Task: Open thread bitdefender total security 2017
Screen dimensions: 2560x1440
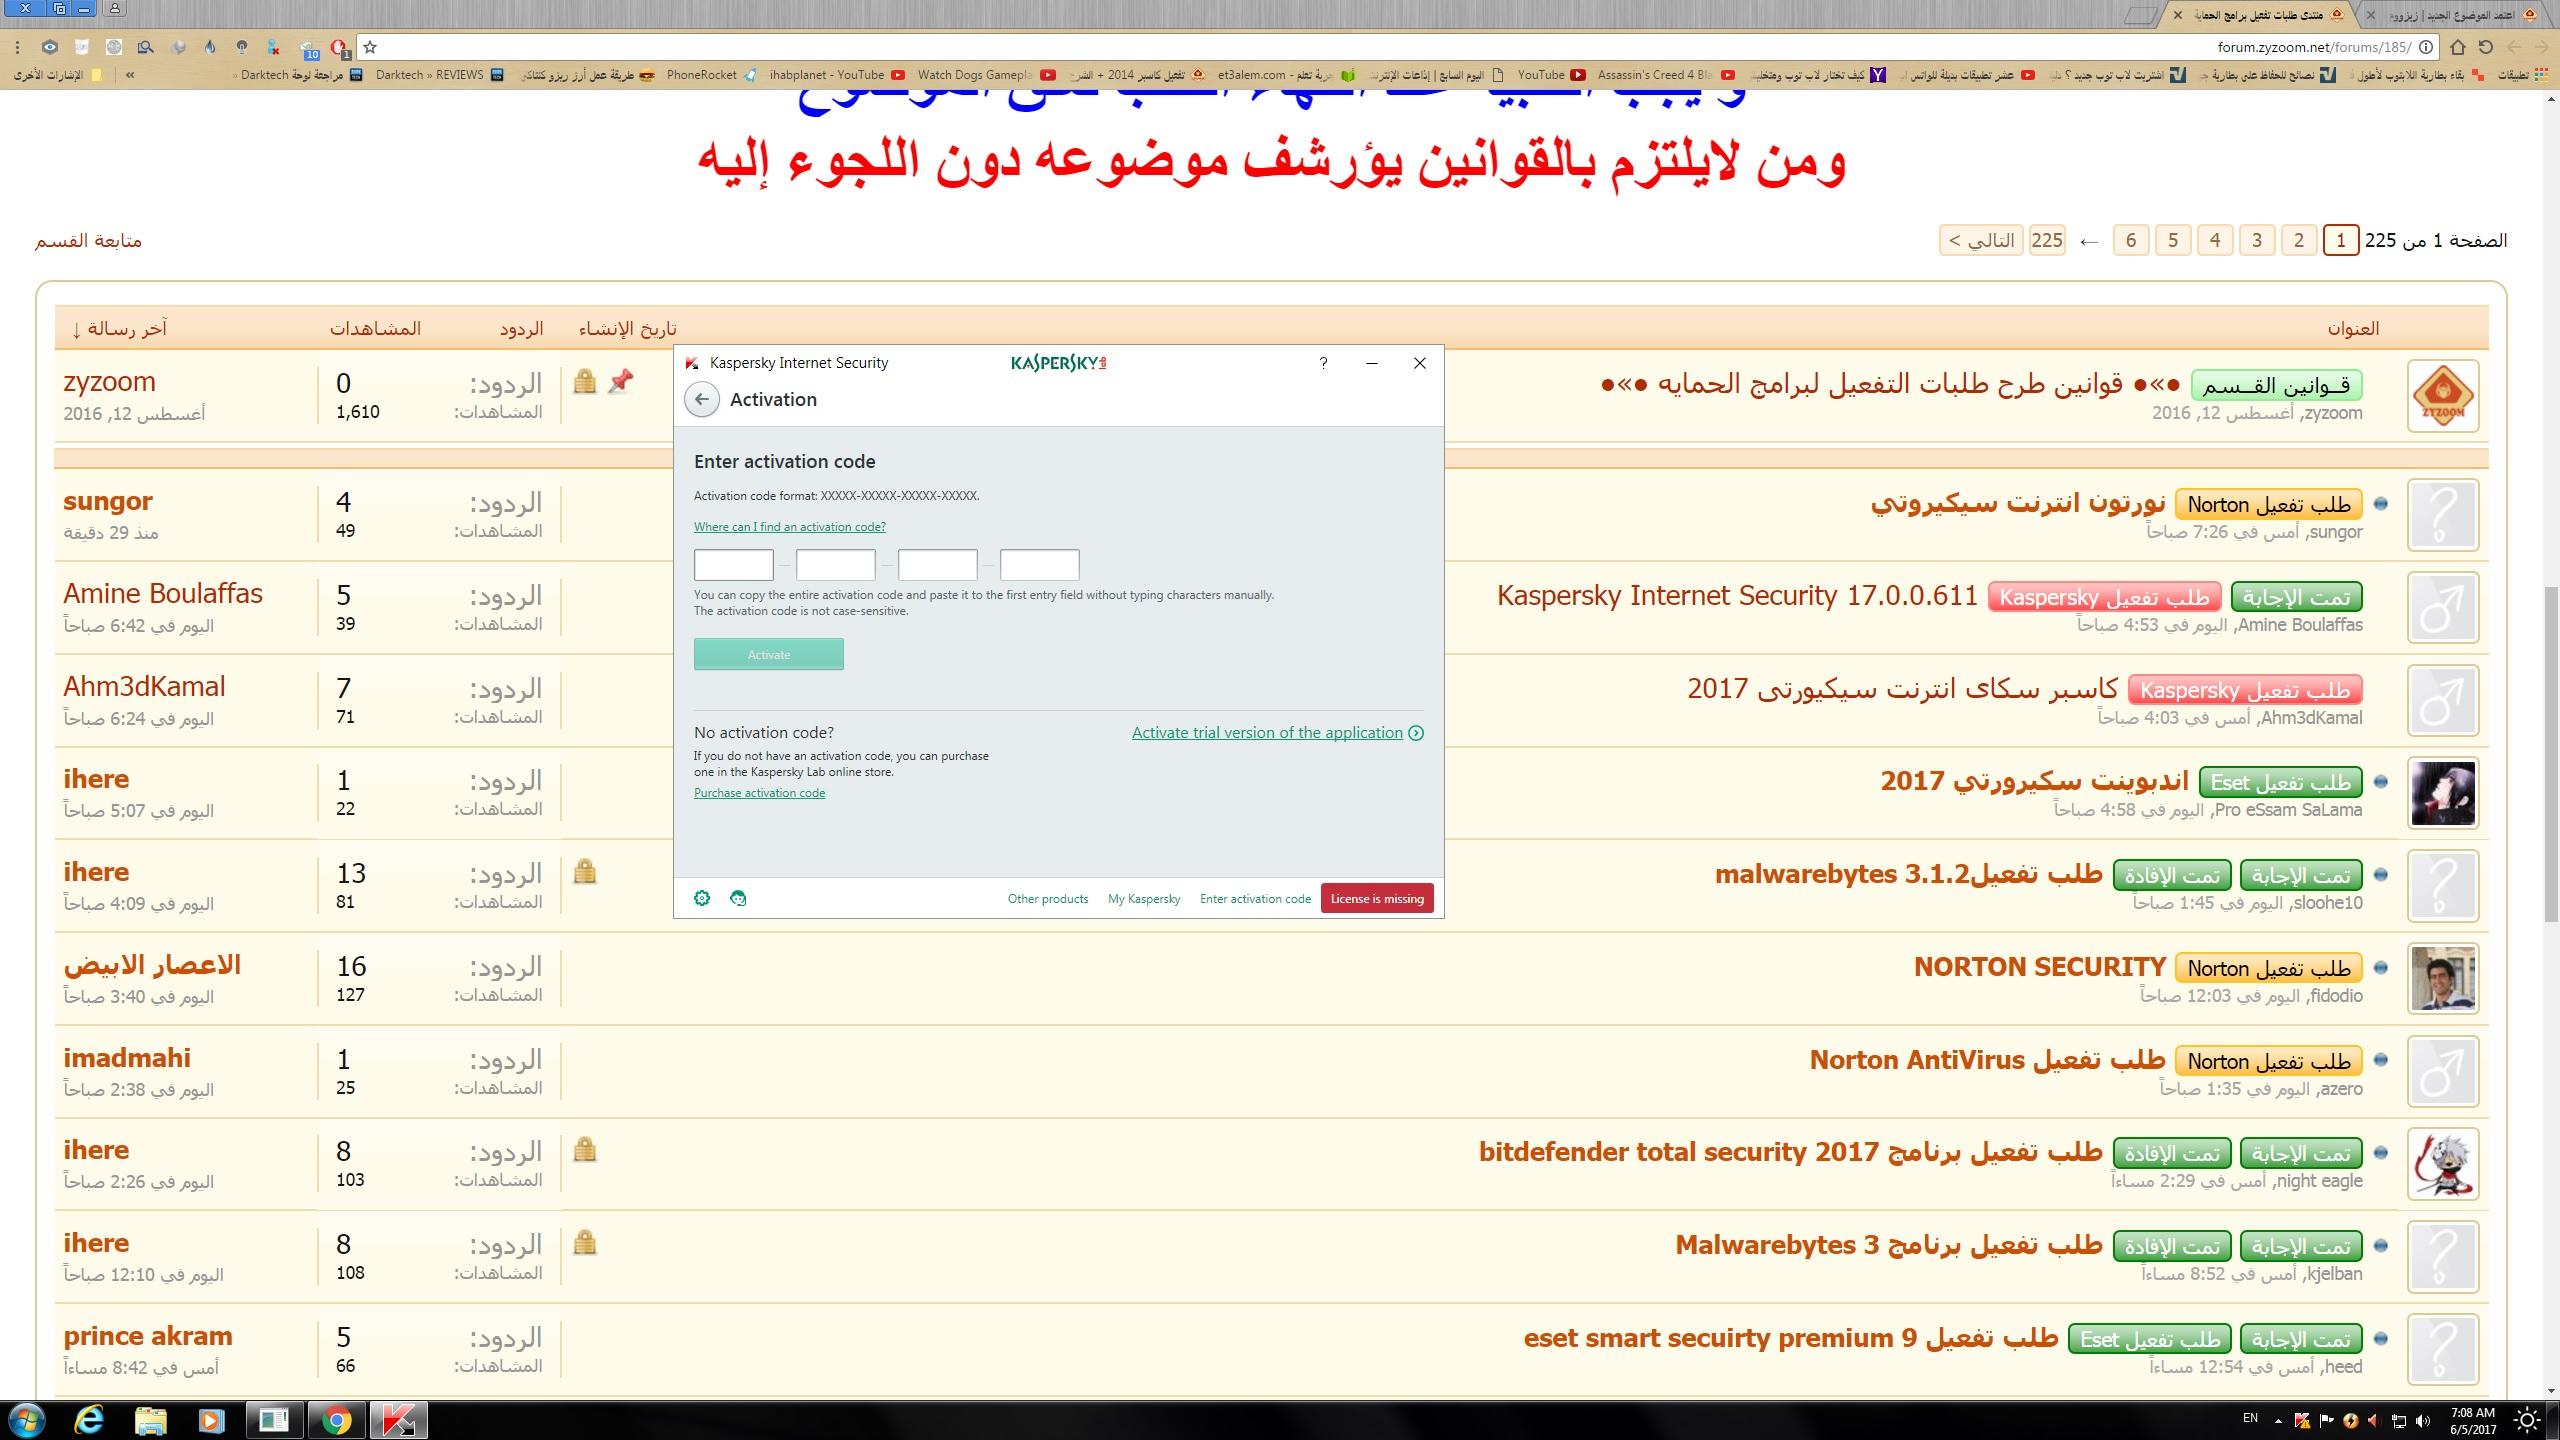Action: [x=1791, y=1152]
